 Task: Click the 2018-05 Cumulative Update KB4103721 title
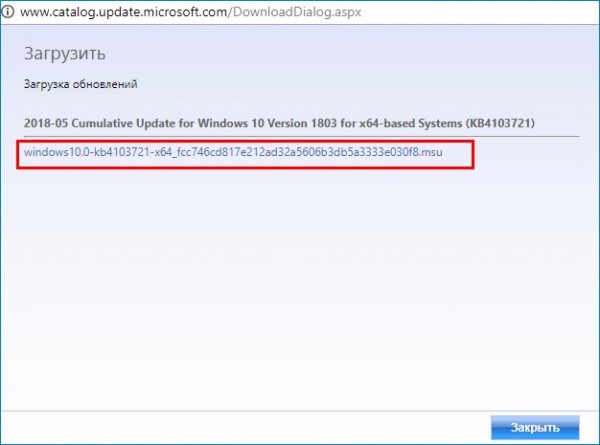click(279, 123)
